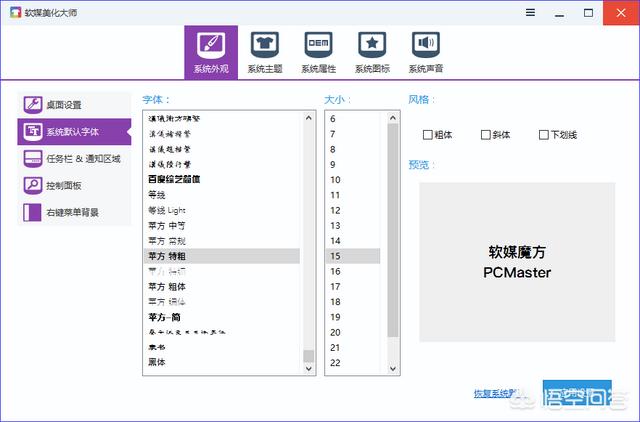The width and height of the screenshot is (640, 422).
Task: Pick the 等线 Light font
Action: pyautogui.click(x=167, y=211)
